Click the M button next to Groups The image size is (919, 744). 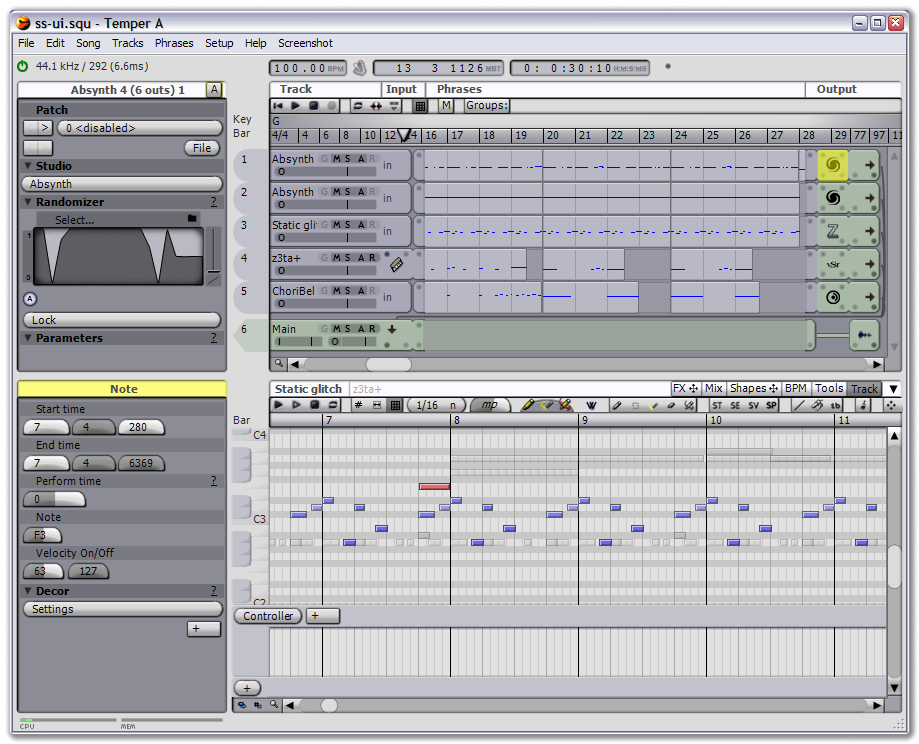click(446, 106)
